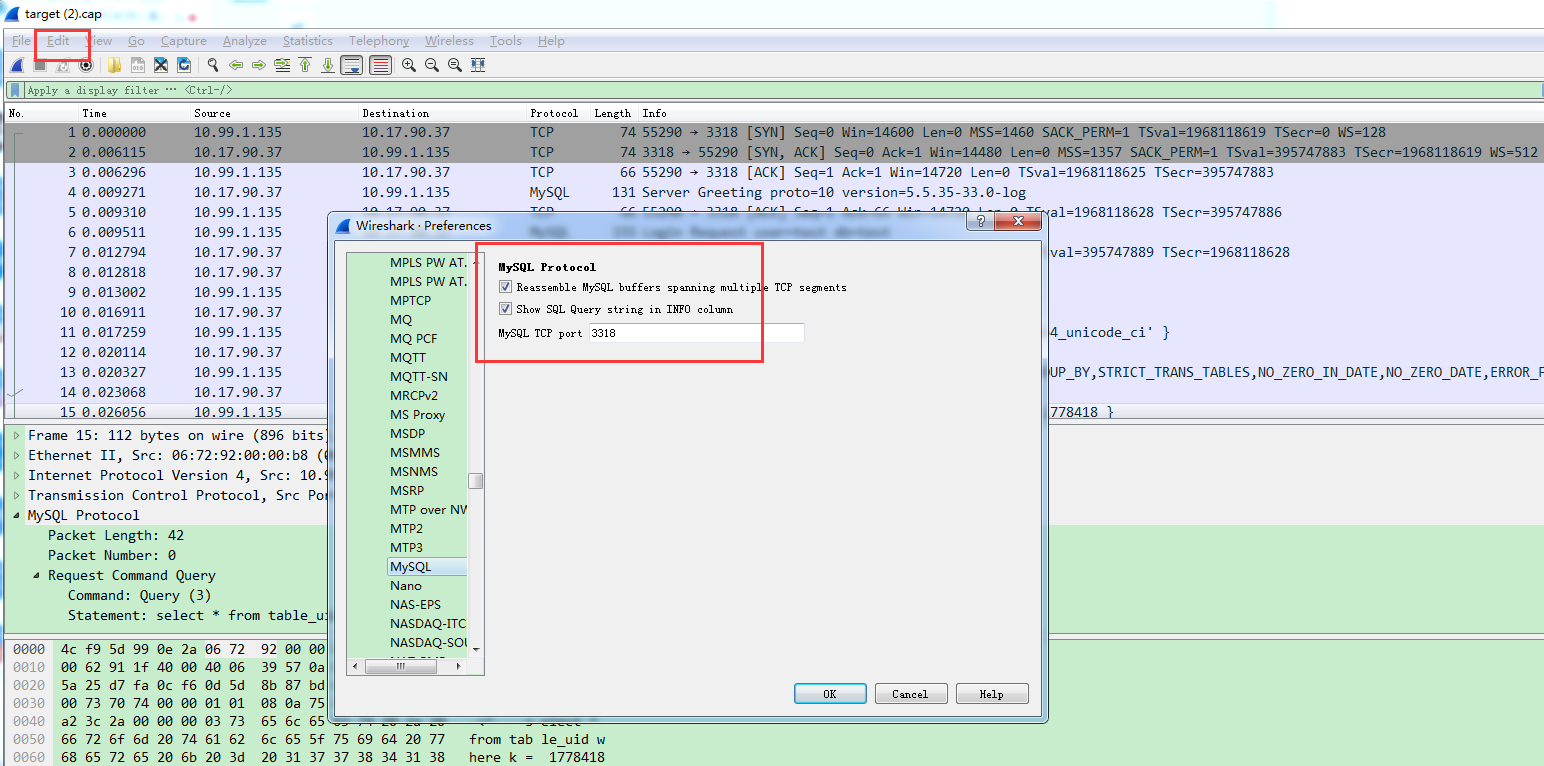Viewport: 1544px width, 766px height.
Task: Expand the Ethernet II tree node
Action: (17, 455)
